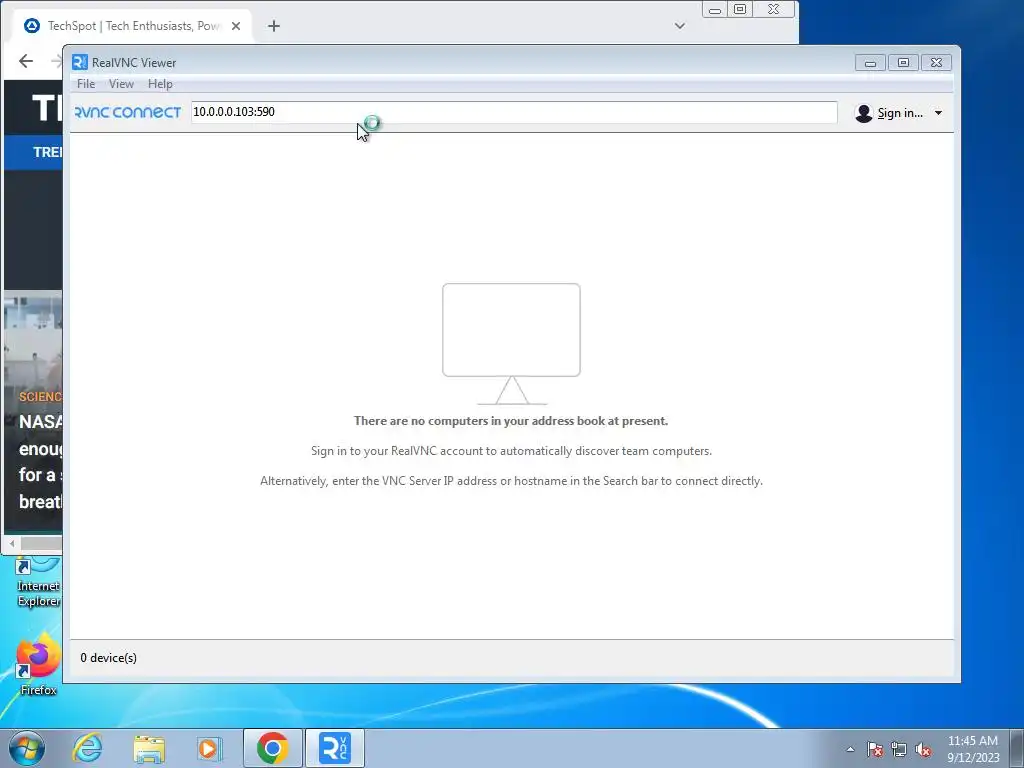This screenshot has width=1024, height=768.
Task: Click the user avatar icon beside Sign in
Action: [864, 113]
